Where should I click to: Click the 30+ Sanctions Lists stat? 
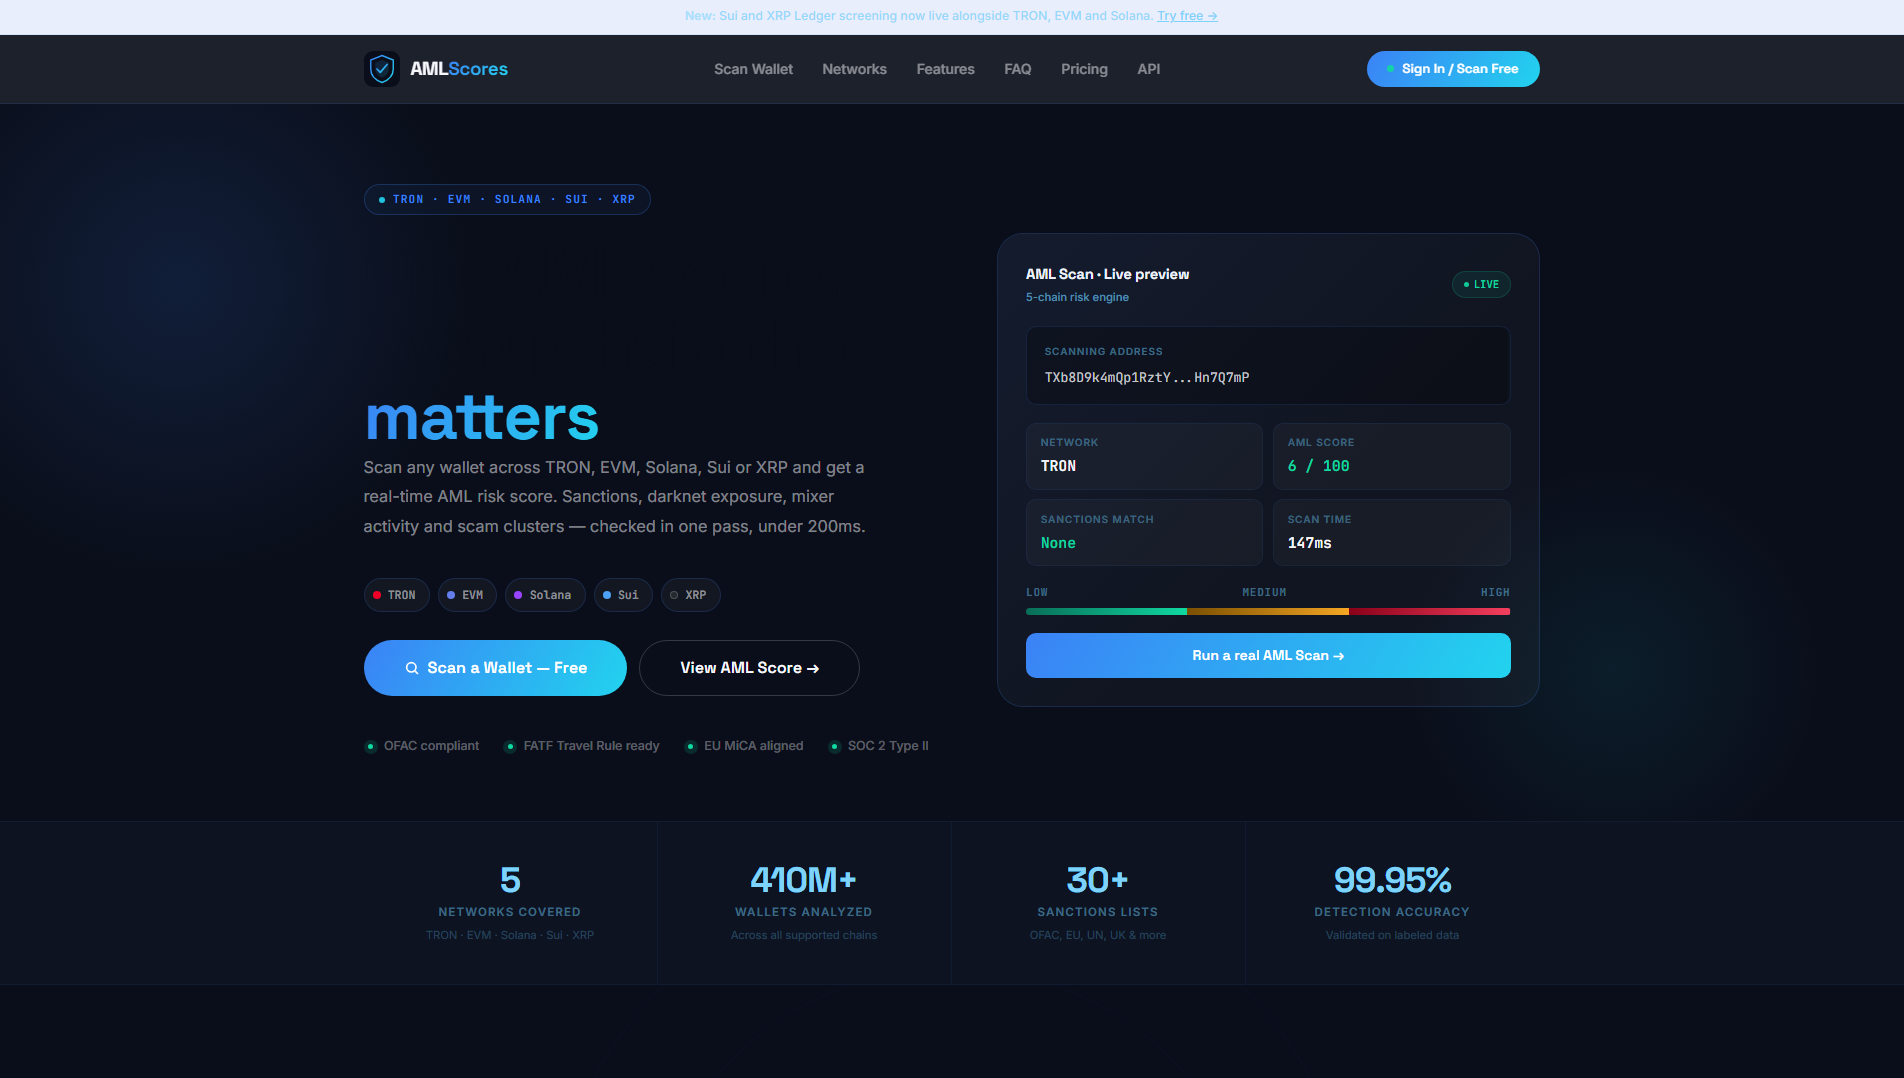coord(1098,903)
